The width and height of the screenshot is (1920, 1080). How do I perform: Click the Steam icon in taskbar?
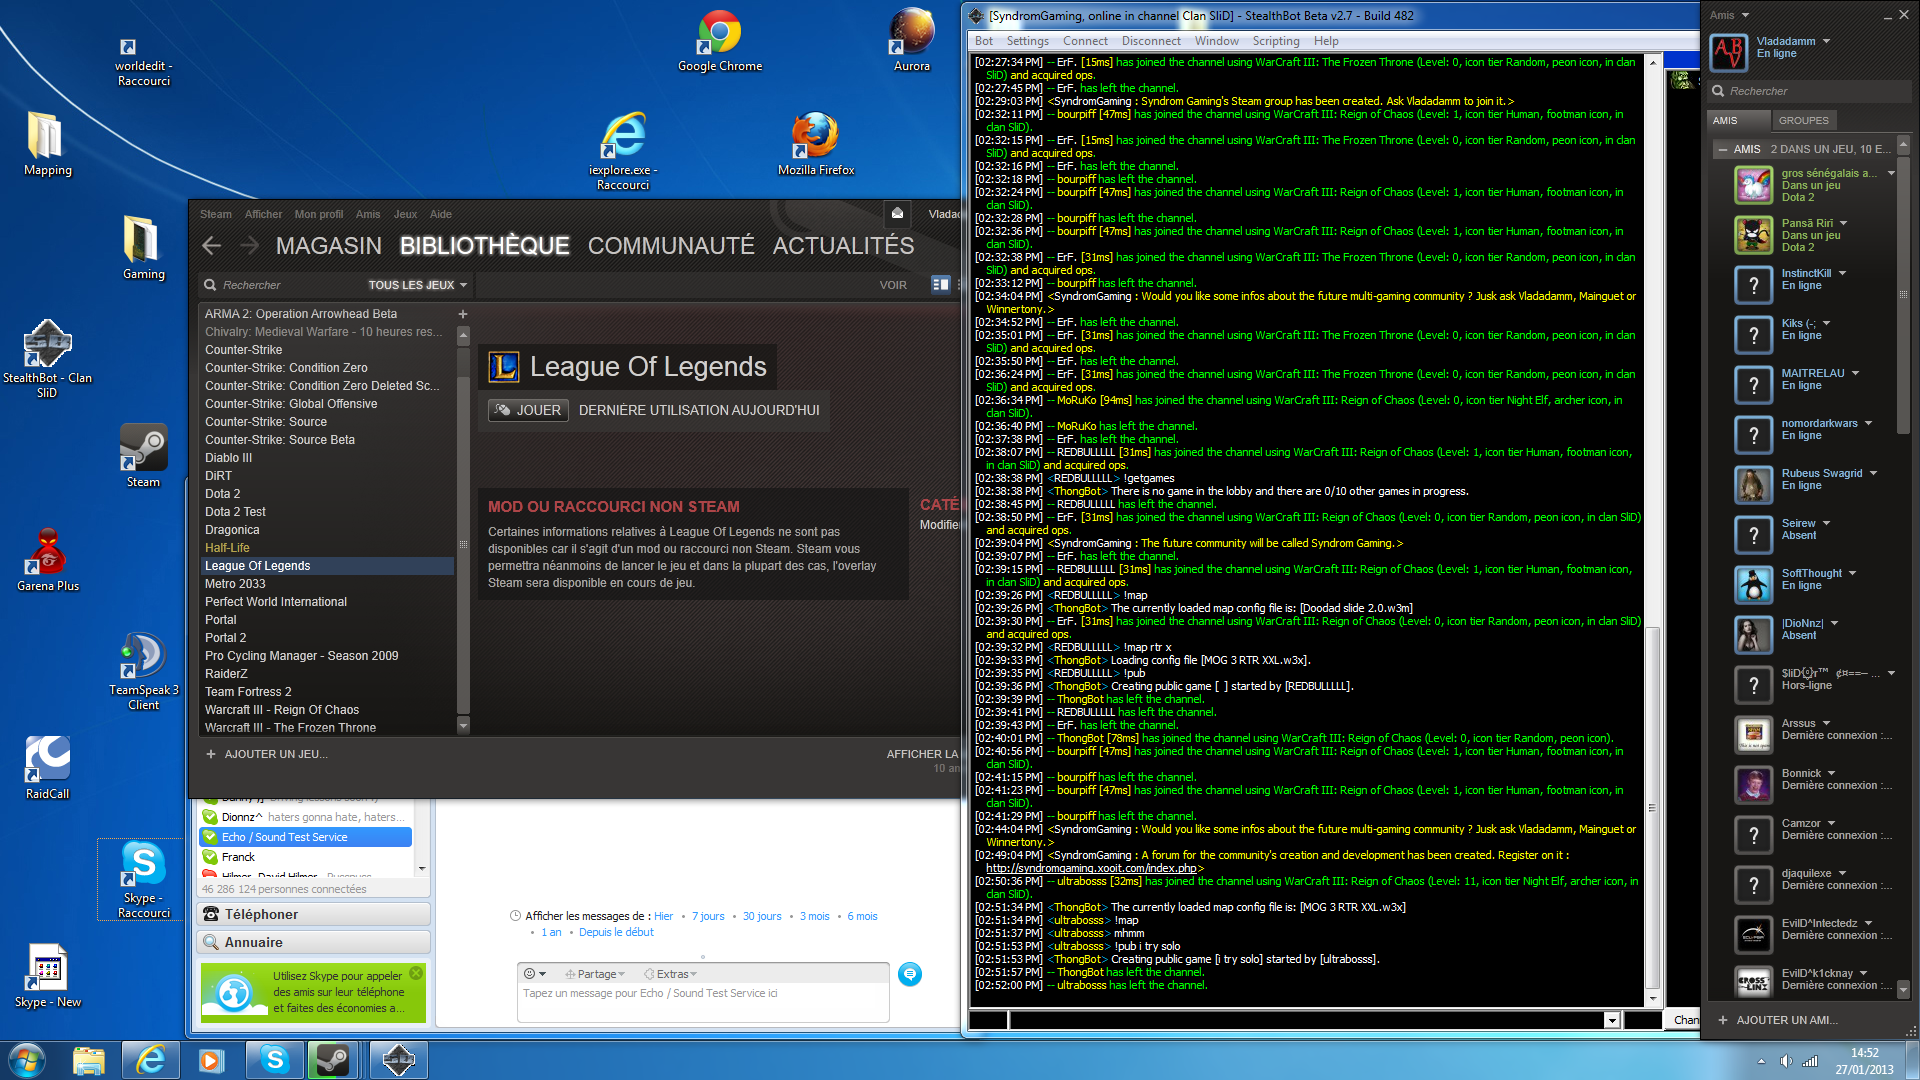coord(333,1060)
